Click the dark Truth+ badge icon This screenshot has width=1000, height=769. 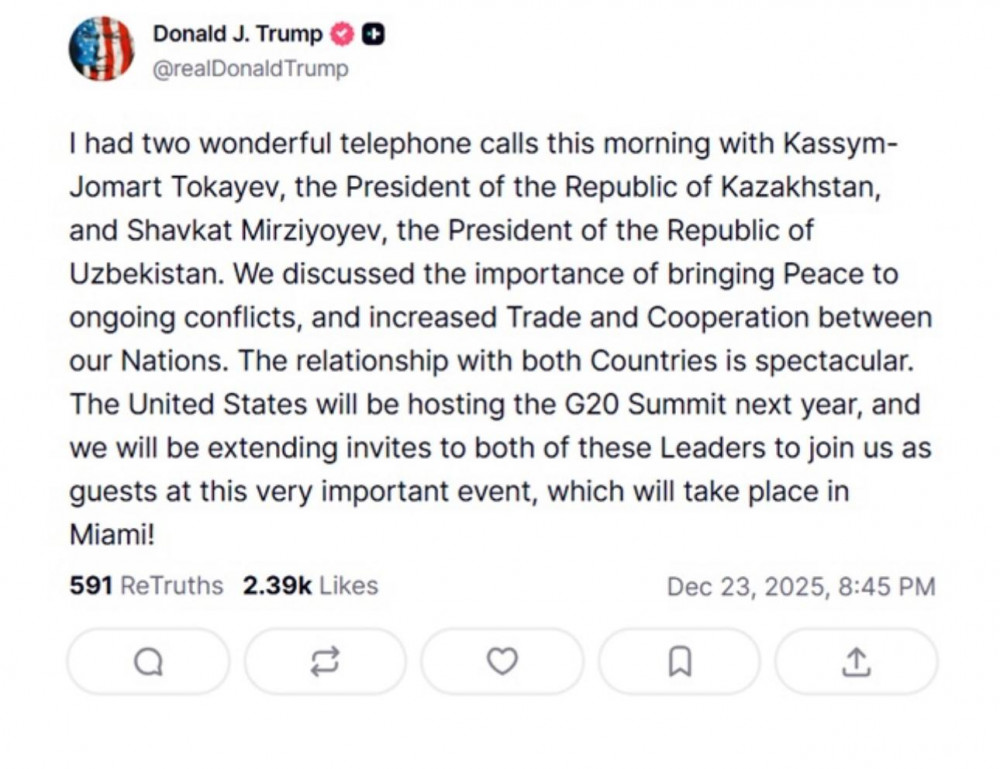[x=372, y=32]
